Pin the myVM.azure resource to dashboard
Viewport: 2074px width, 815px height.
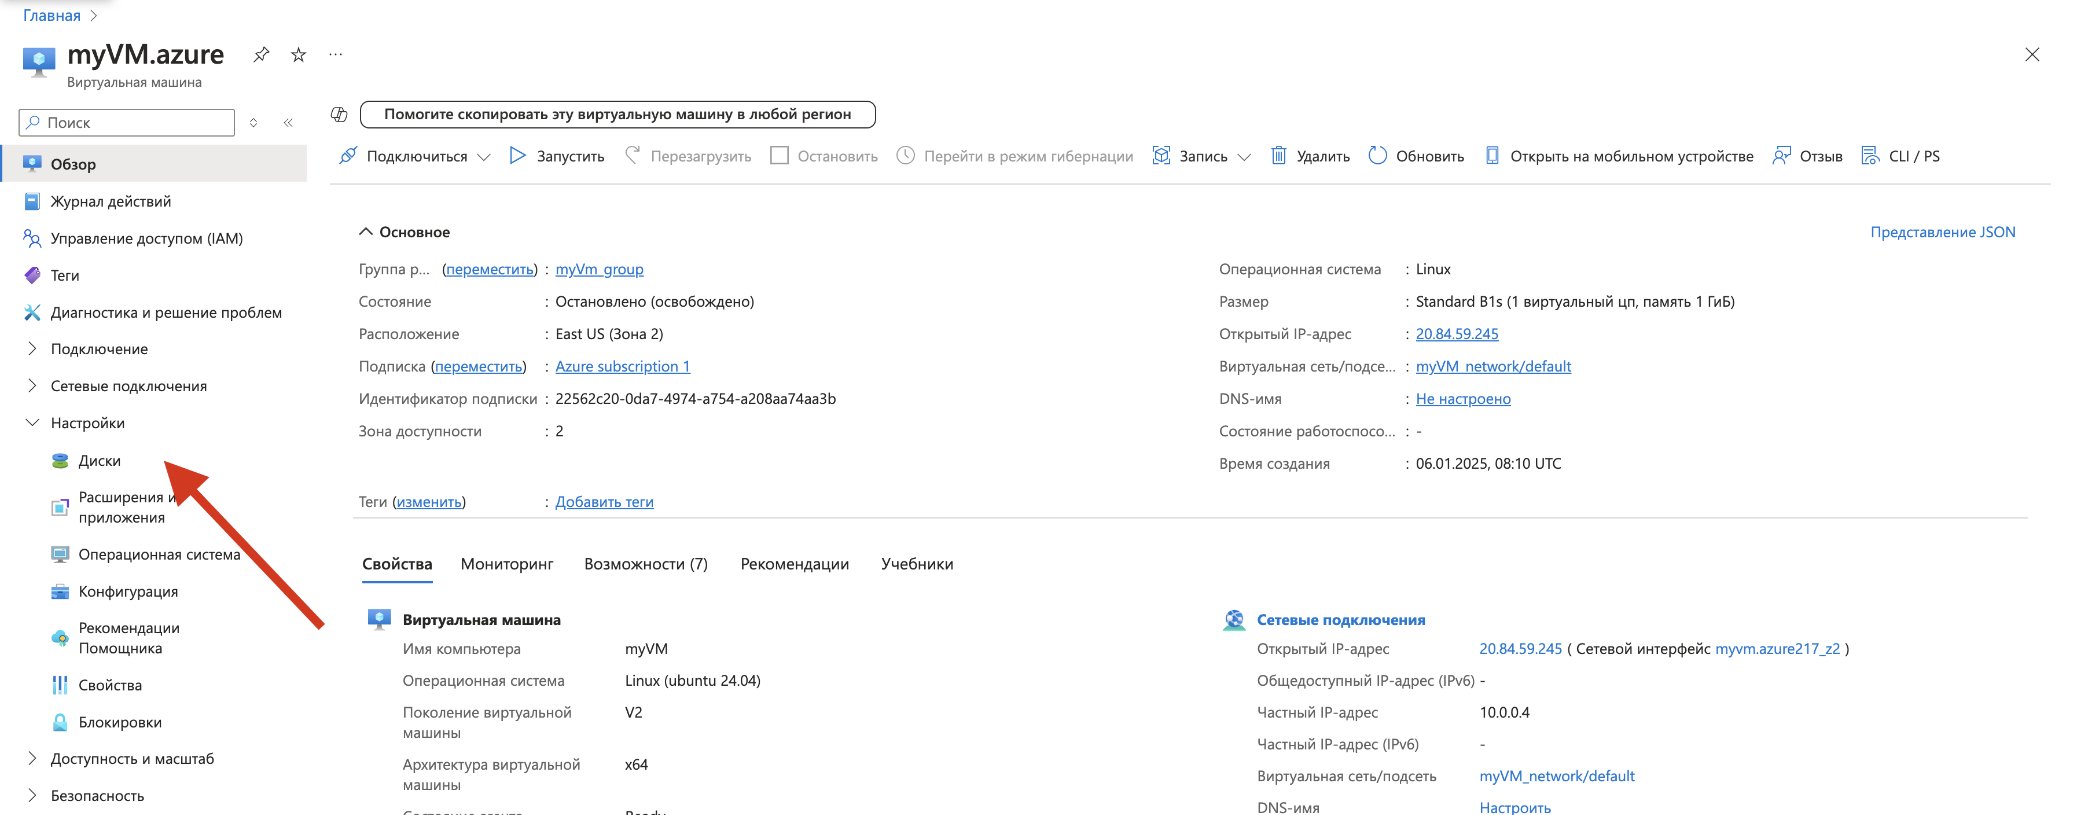[x=261, y=54]
